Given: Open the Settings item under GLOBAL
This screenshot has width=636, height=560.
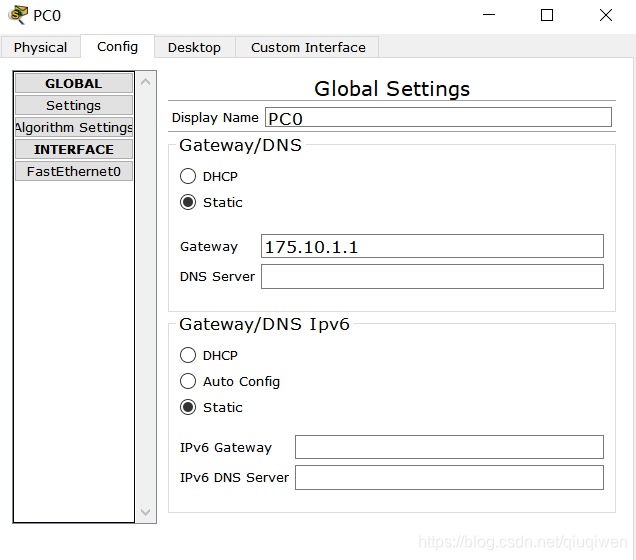Looking at the screenshot, I should pos(74,105).
